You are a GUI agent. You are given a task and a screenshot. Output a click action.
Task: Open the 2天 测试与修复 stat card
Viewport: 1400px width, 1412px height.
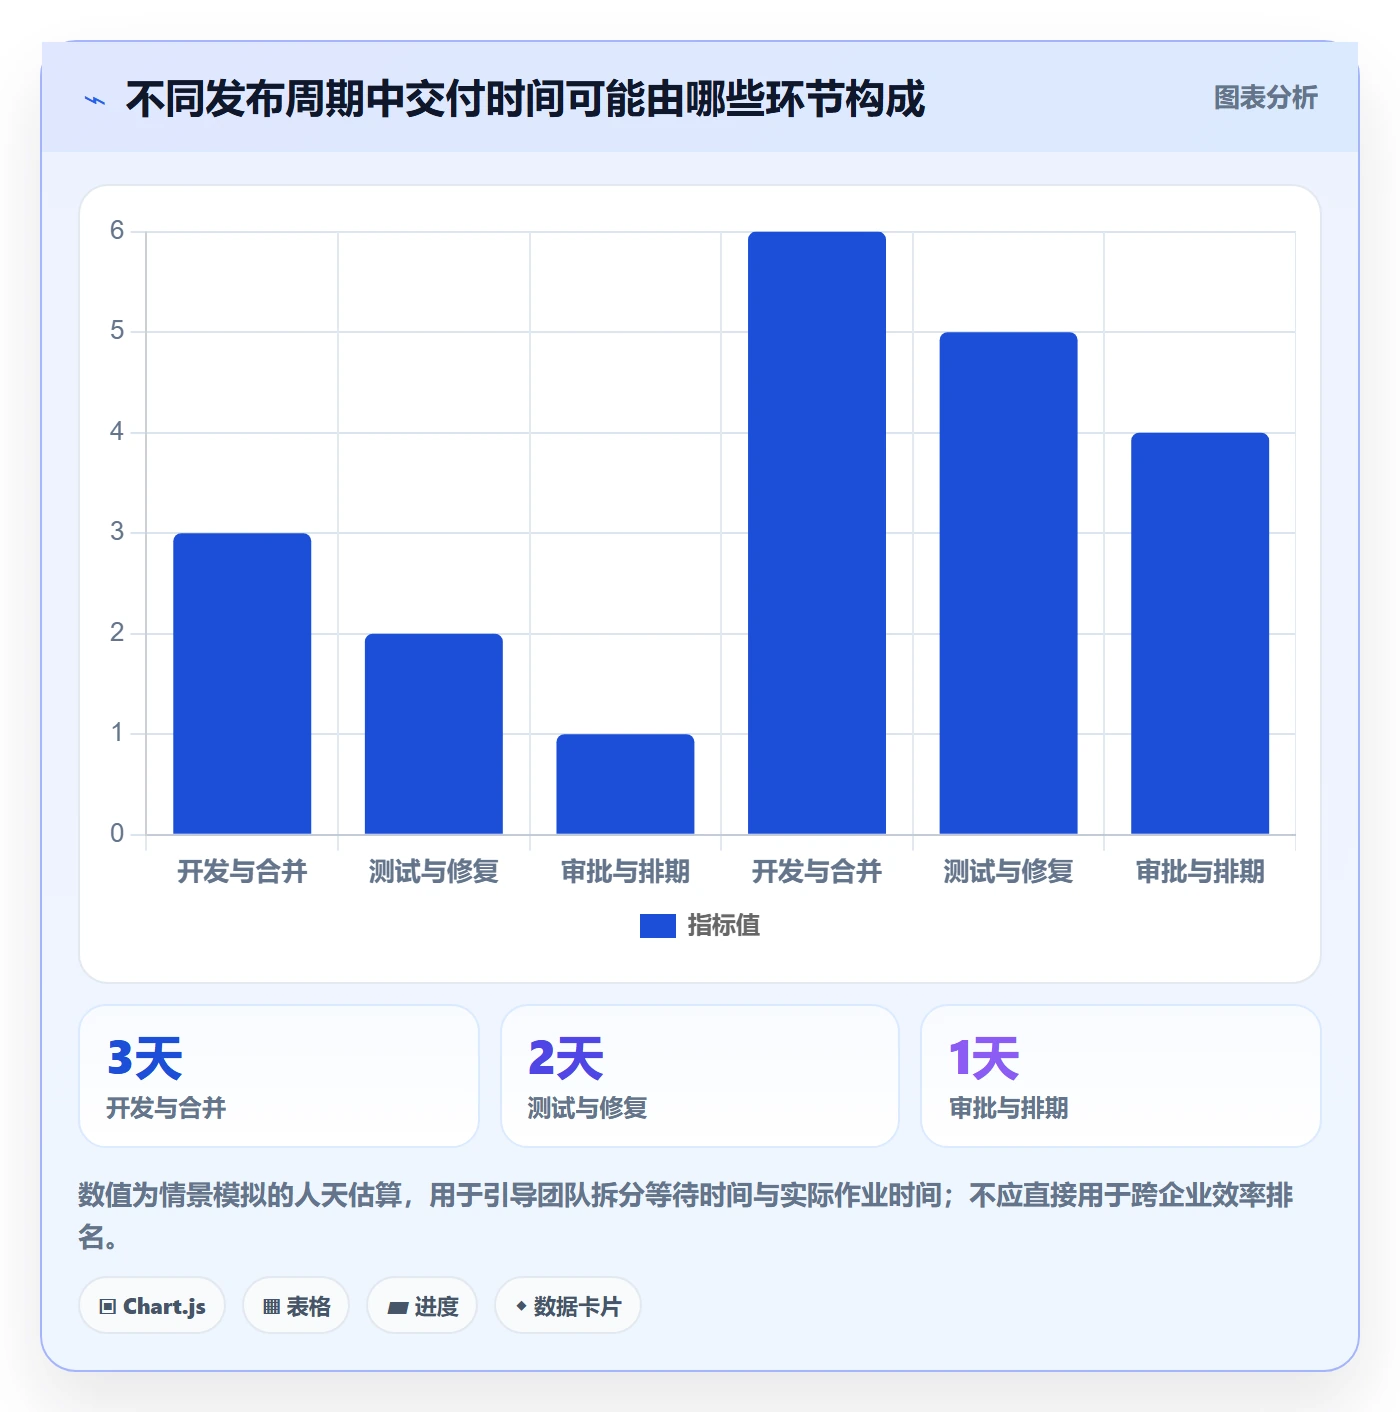700,1076
